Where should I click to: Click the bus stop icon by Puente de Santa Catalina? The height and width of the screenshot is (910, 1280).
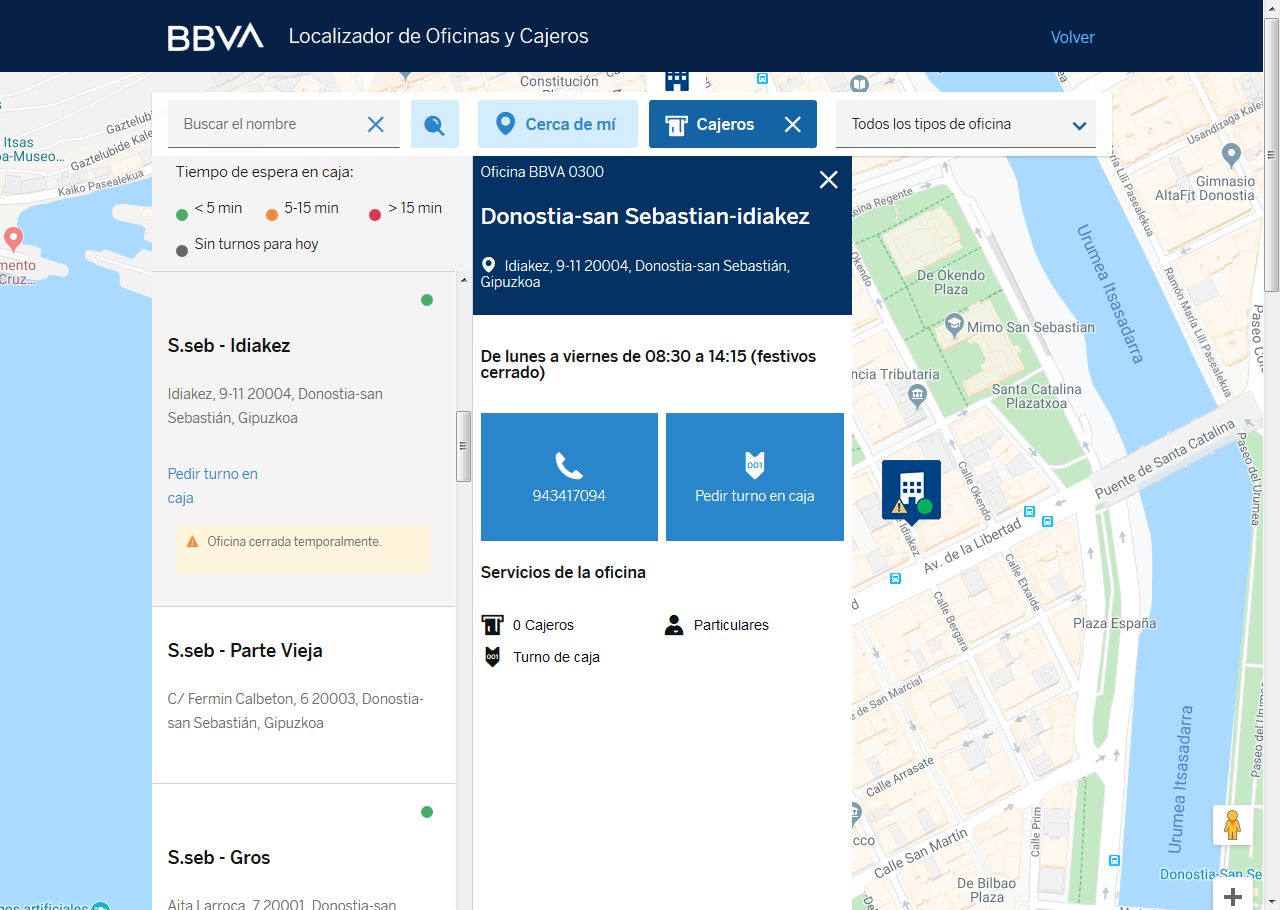1046,521
